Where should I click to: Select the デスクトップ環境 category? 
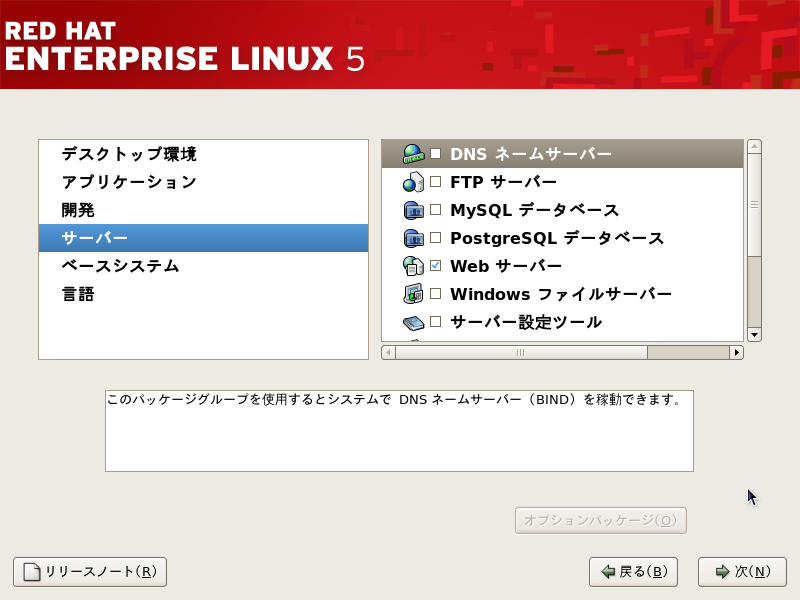click(204, 154)
